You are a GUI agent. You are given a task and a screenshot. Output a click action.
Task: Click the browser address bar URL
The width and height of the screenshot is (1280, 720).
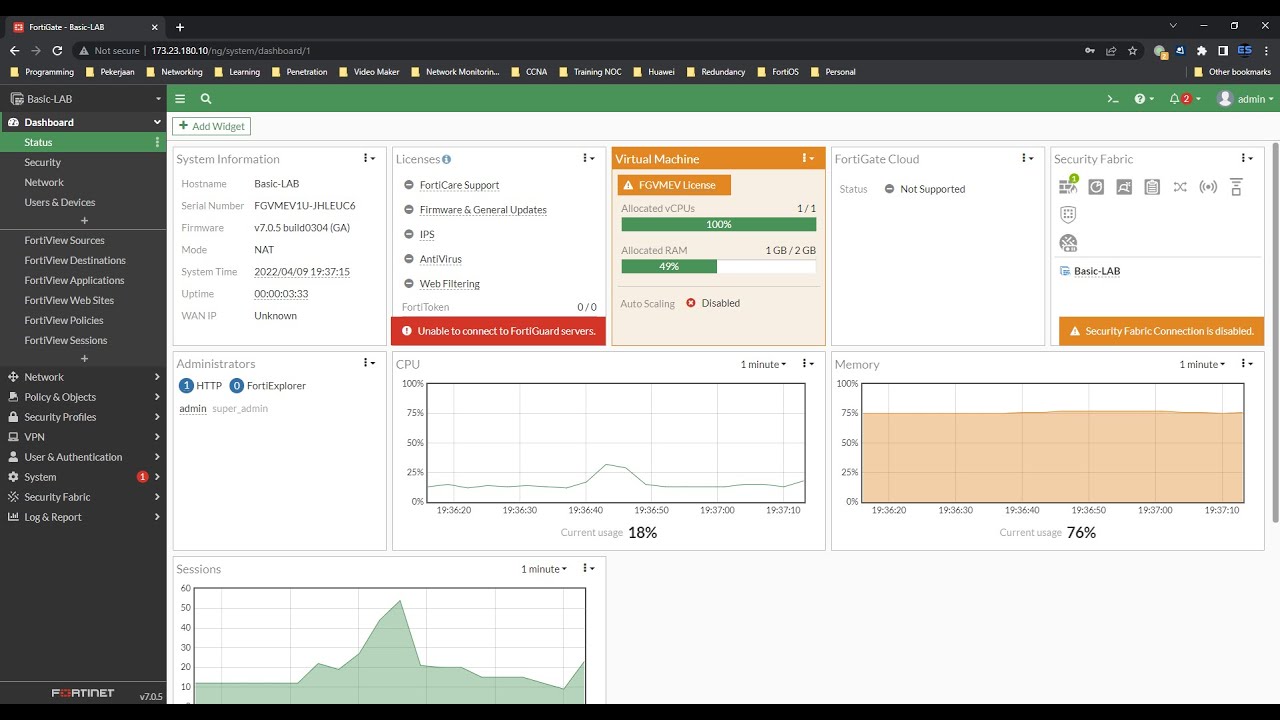pyautogui.click(x=231, y=50)
